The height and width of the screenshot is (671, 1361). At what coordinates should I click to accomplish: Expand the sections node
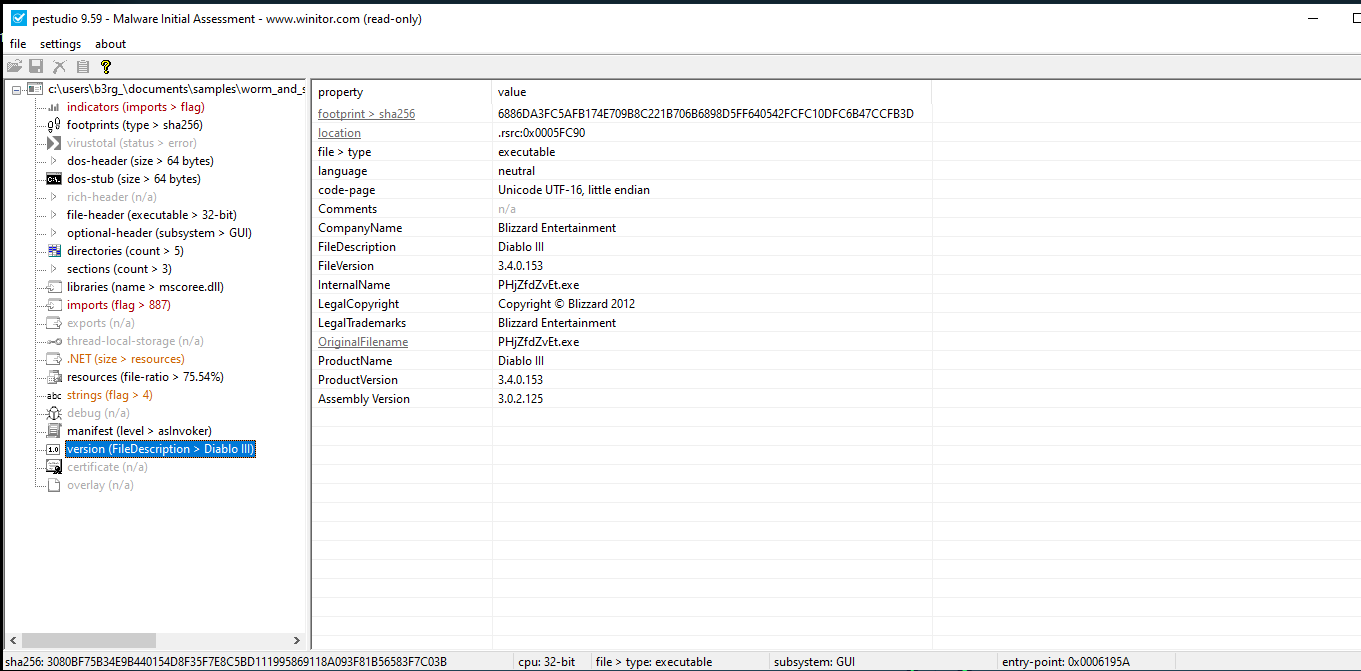click(54, 269)
